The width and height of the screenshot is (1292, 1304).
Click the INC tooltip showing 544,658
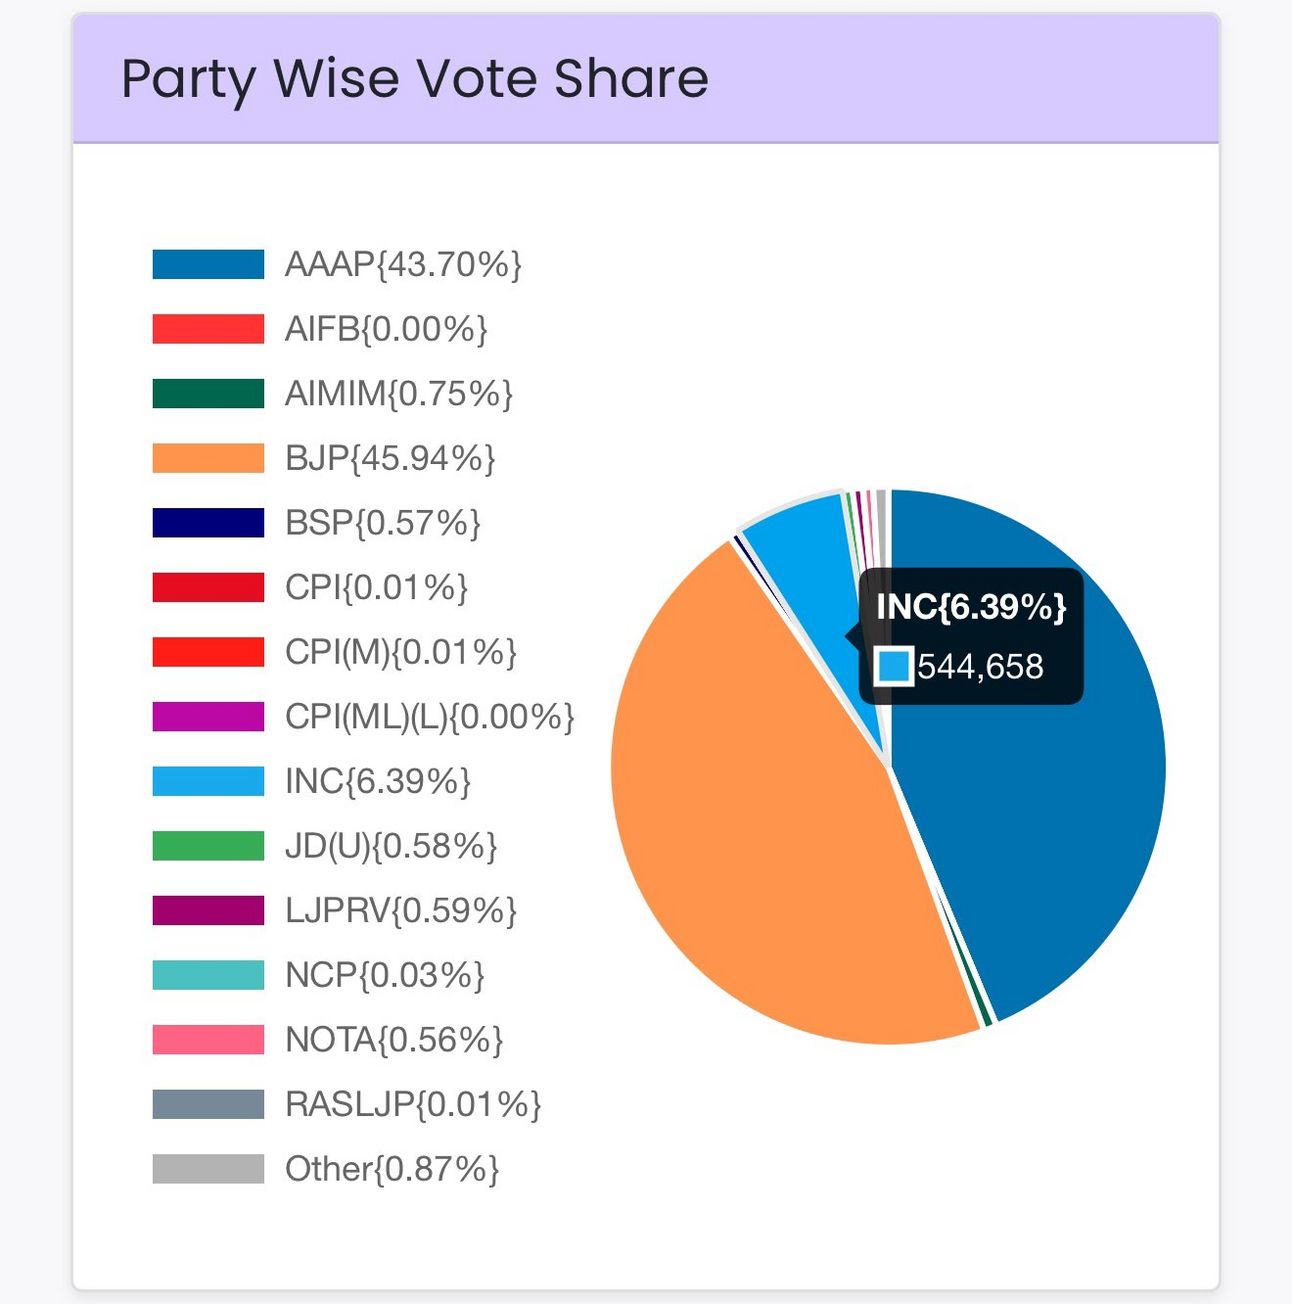click(971, 636)
